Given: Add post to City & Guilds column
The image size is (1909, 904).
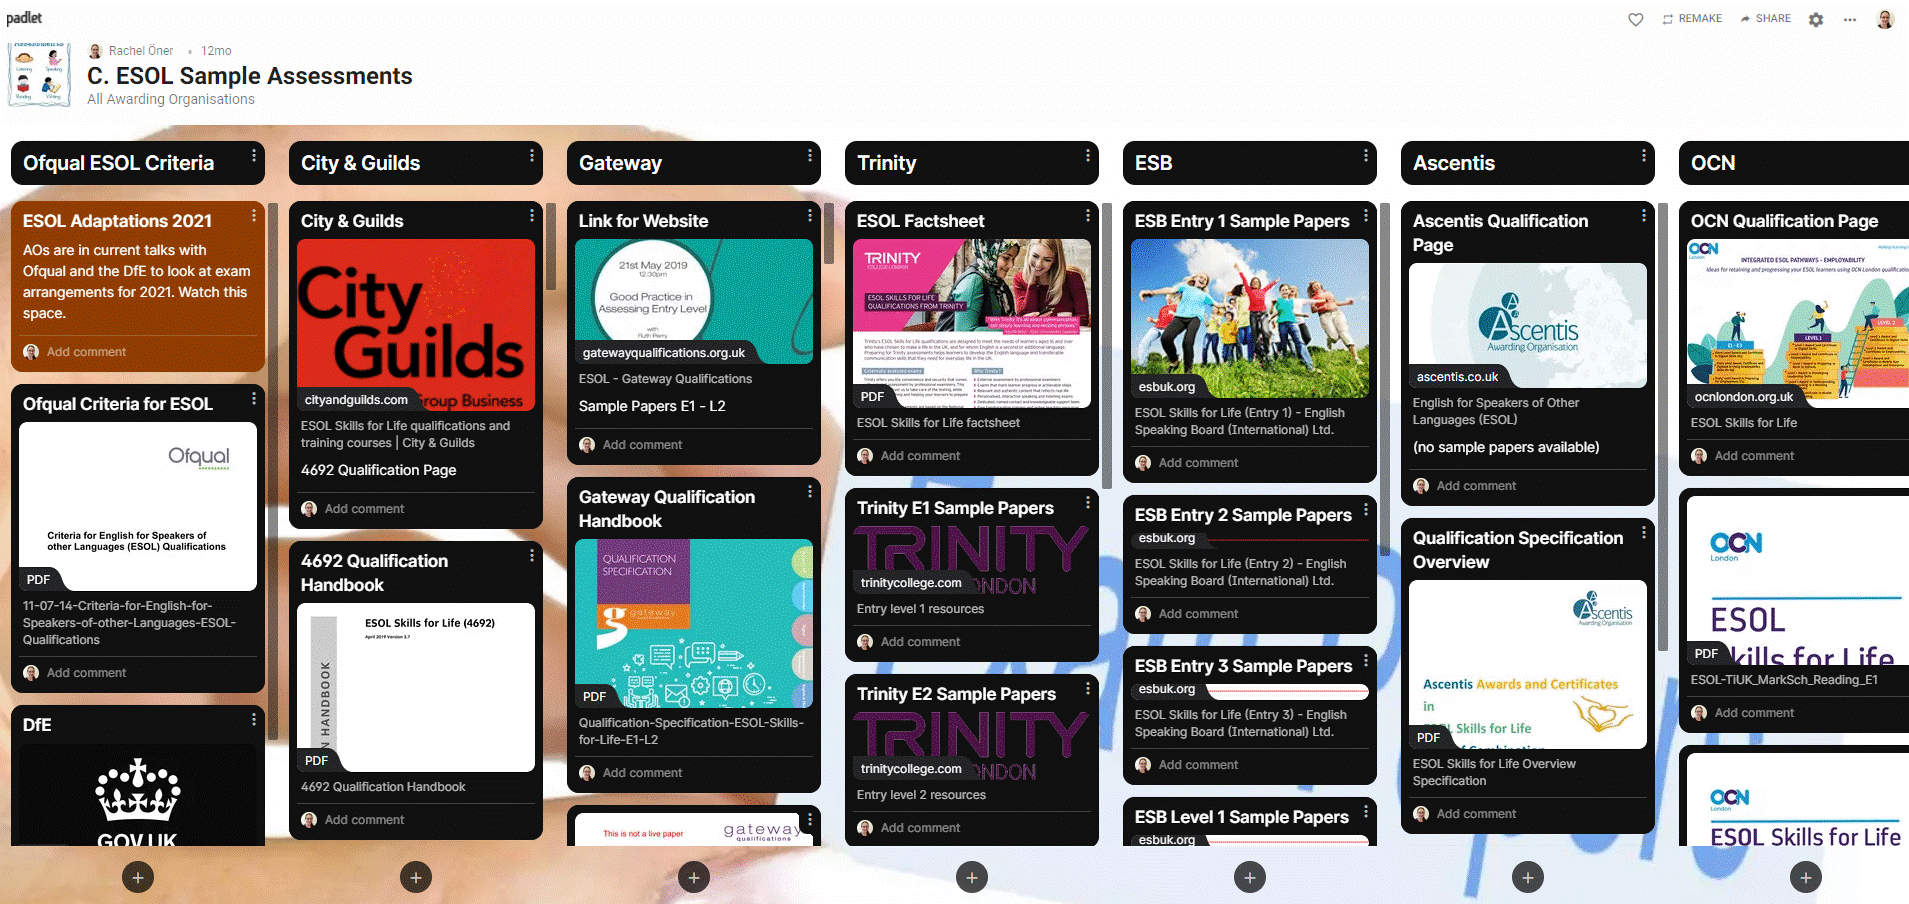Looking at the screenshot, I should pos(416,877).
